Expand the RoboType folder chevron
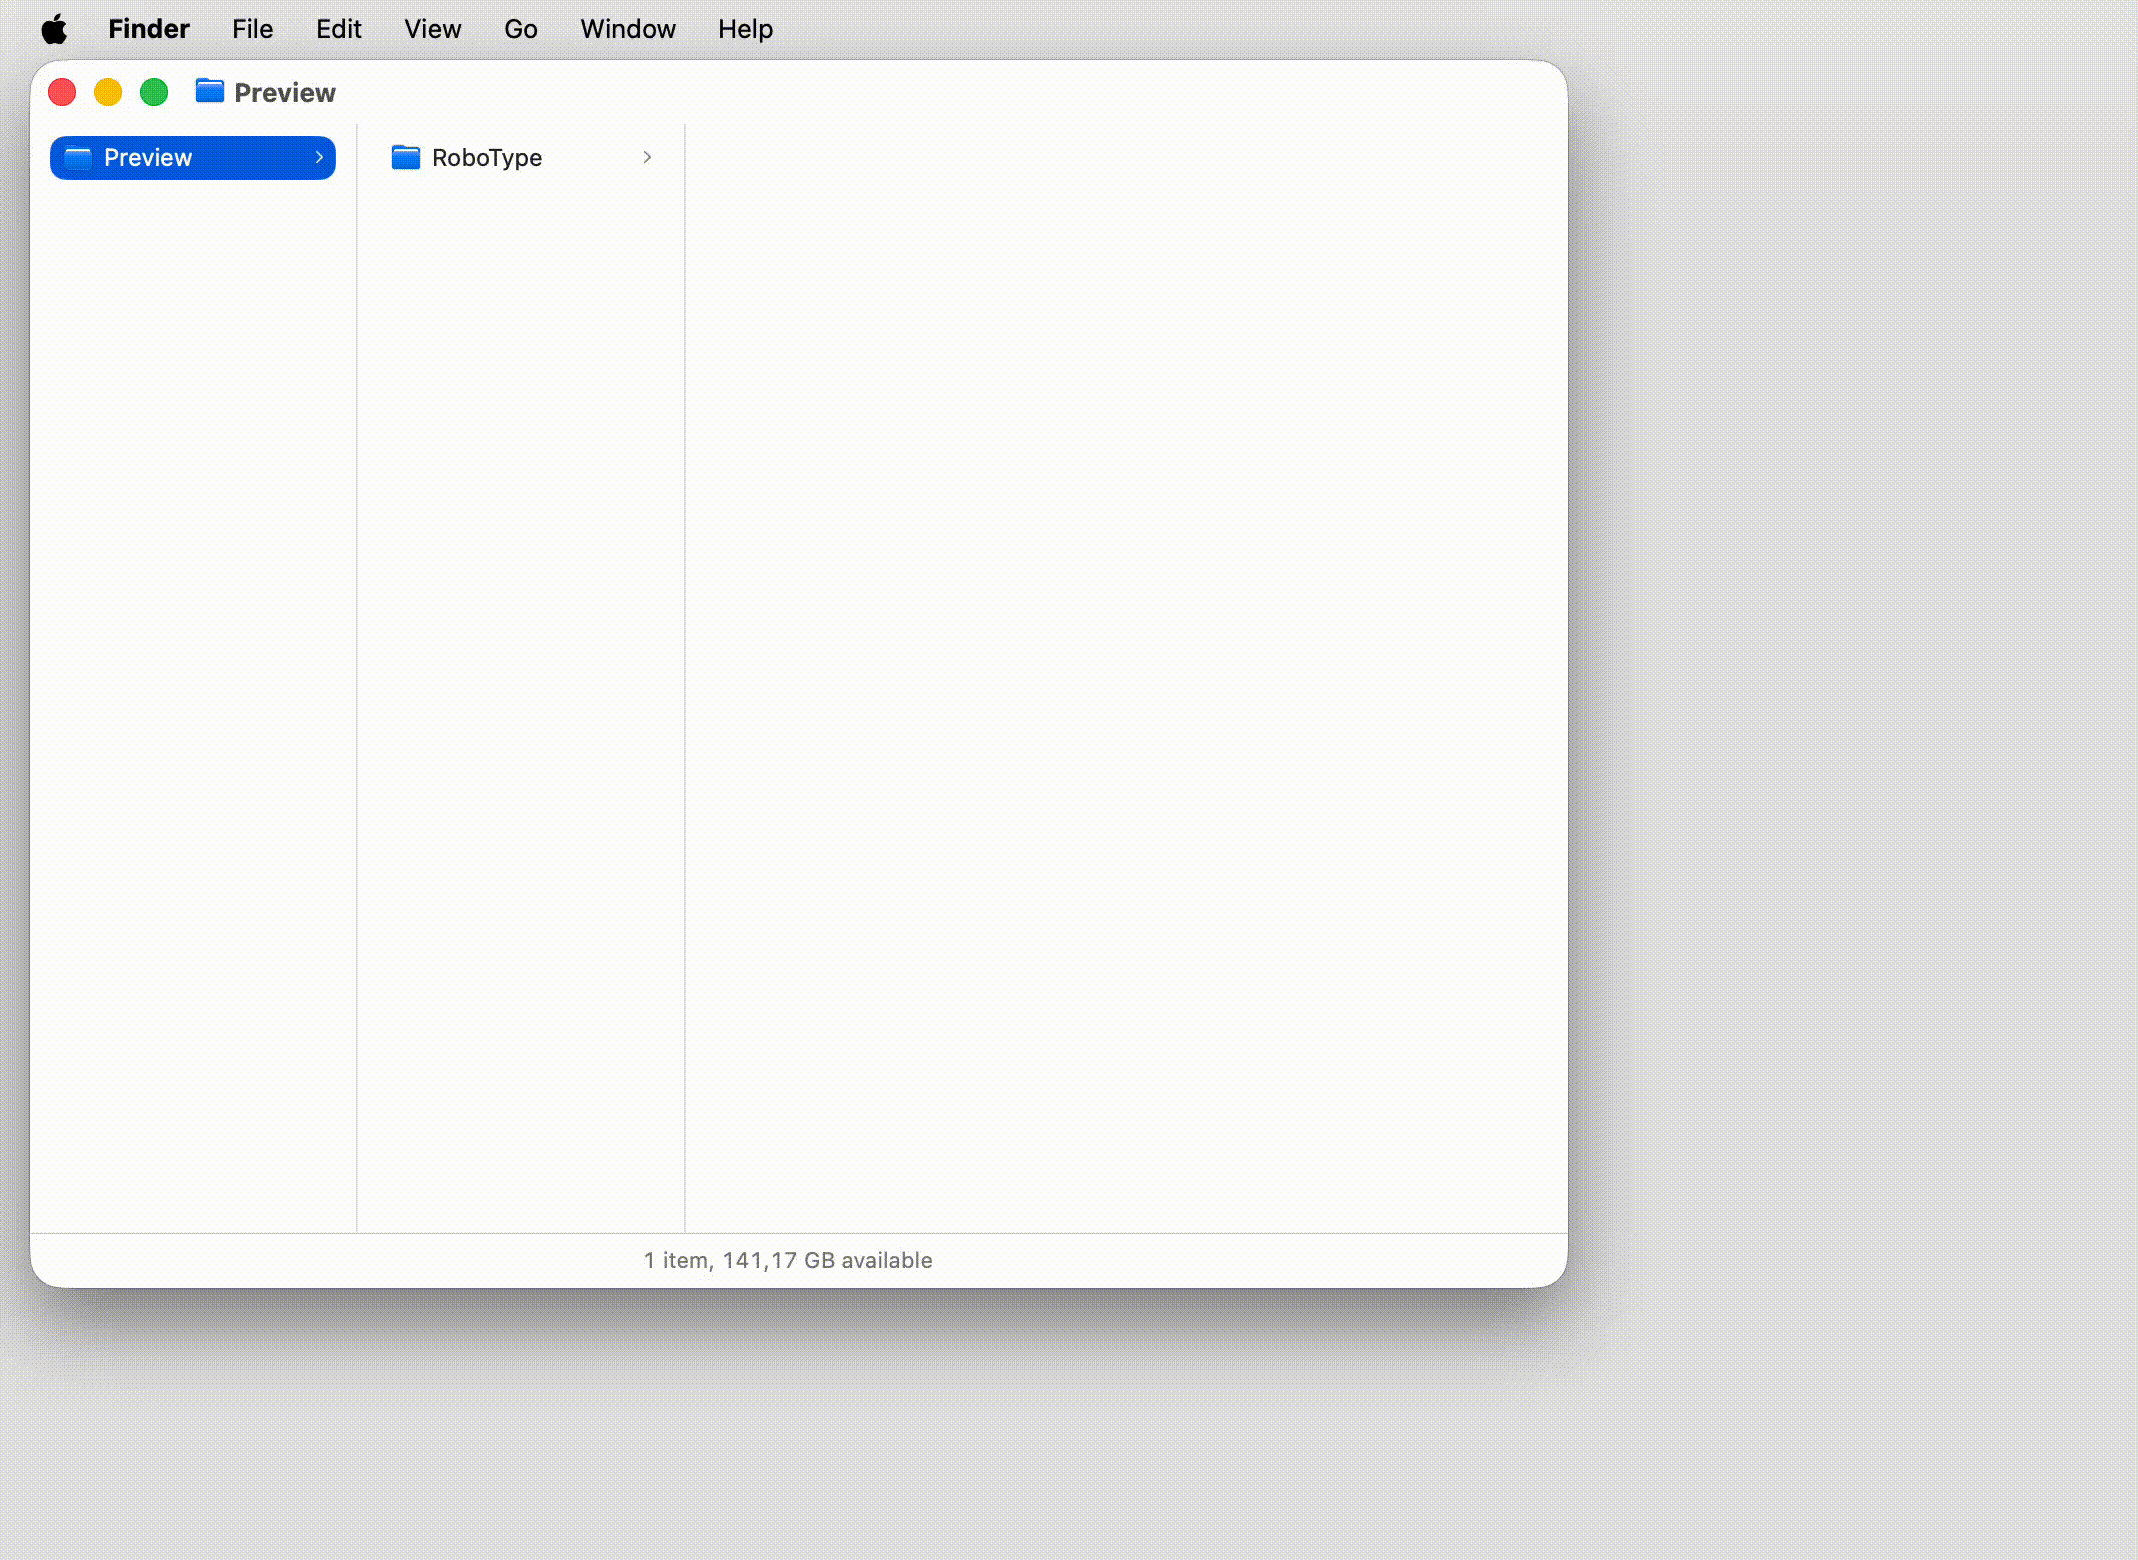 [x=647, y=158]
